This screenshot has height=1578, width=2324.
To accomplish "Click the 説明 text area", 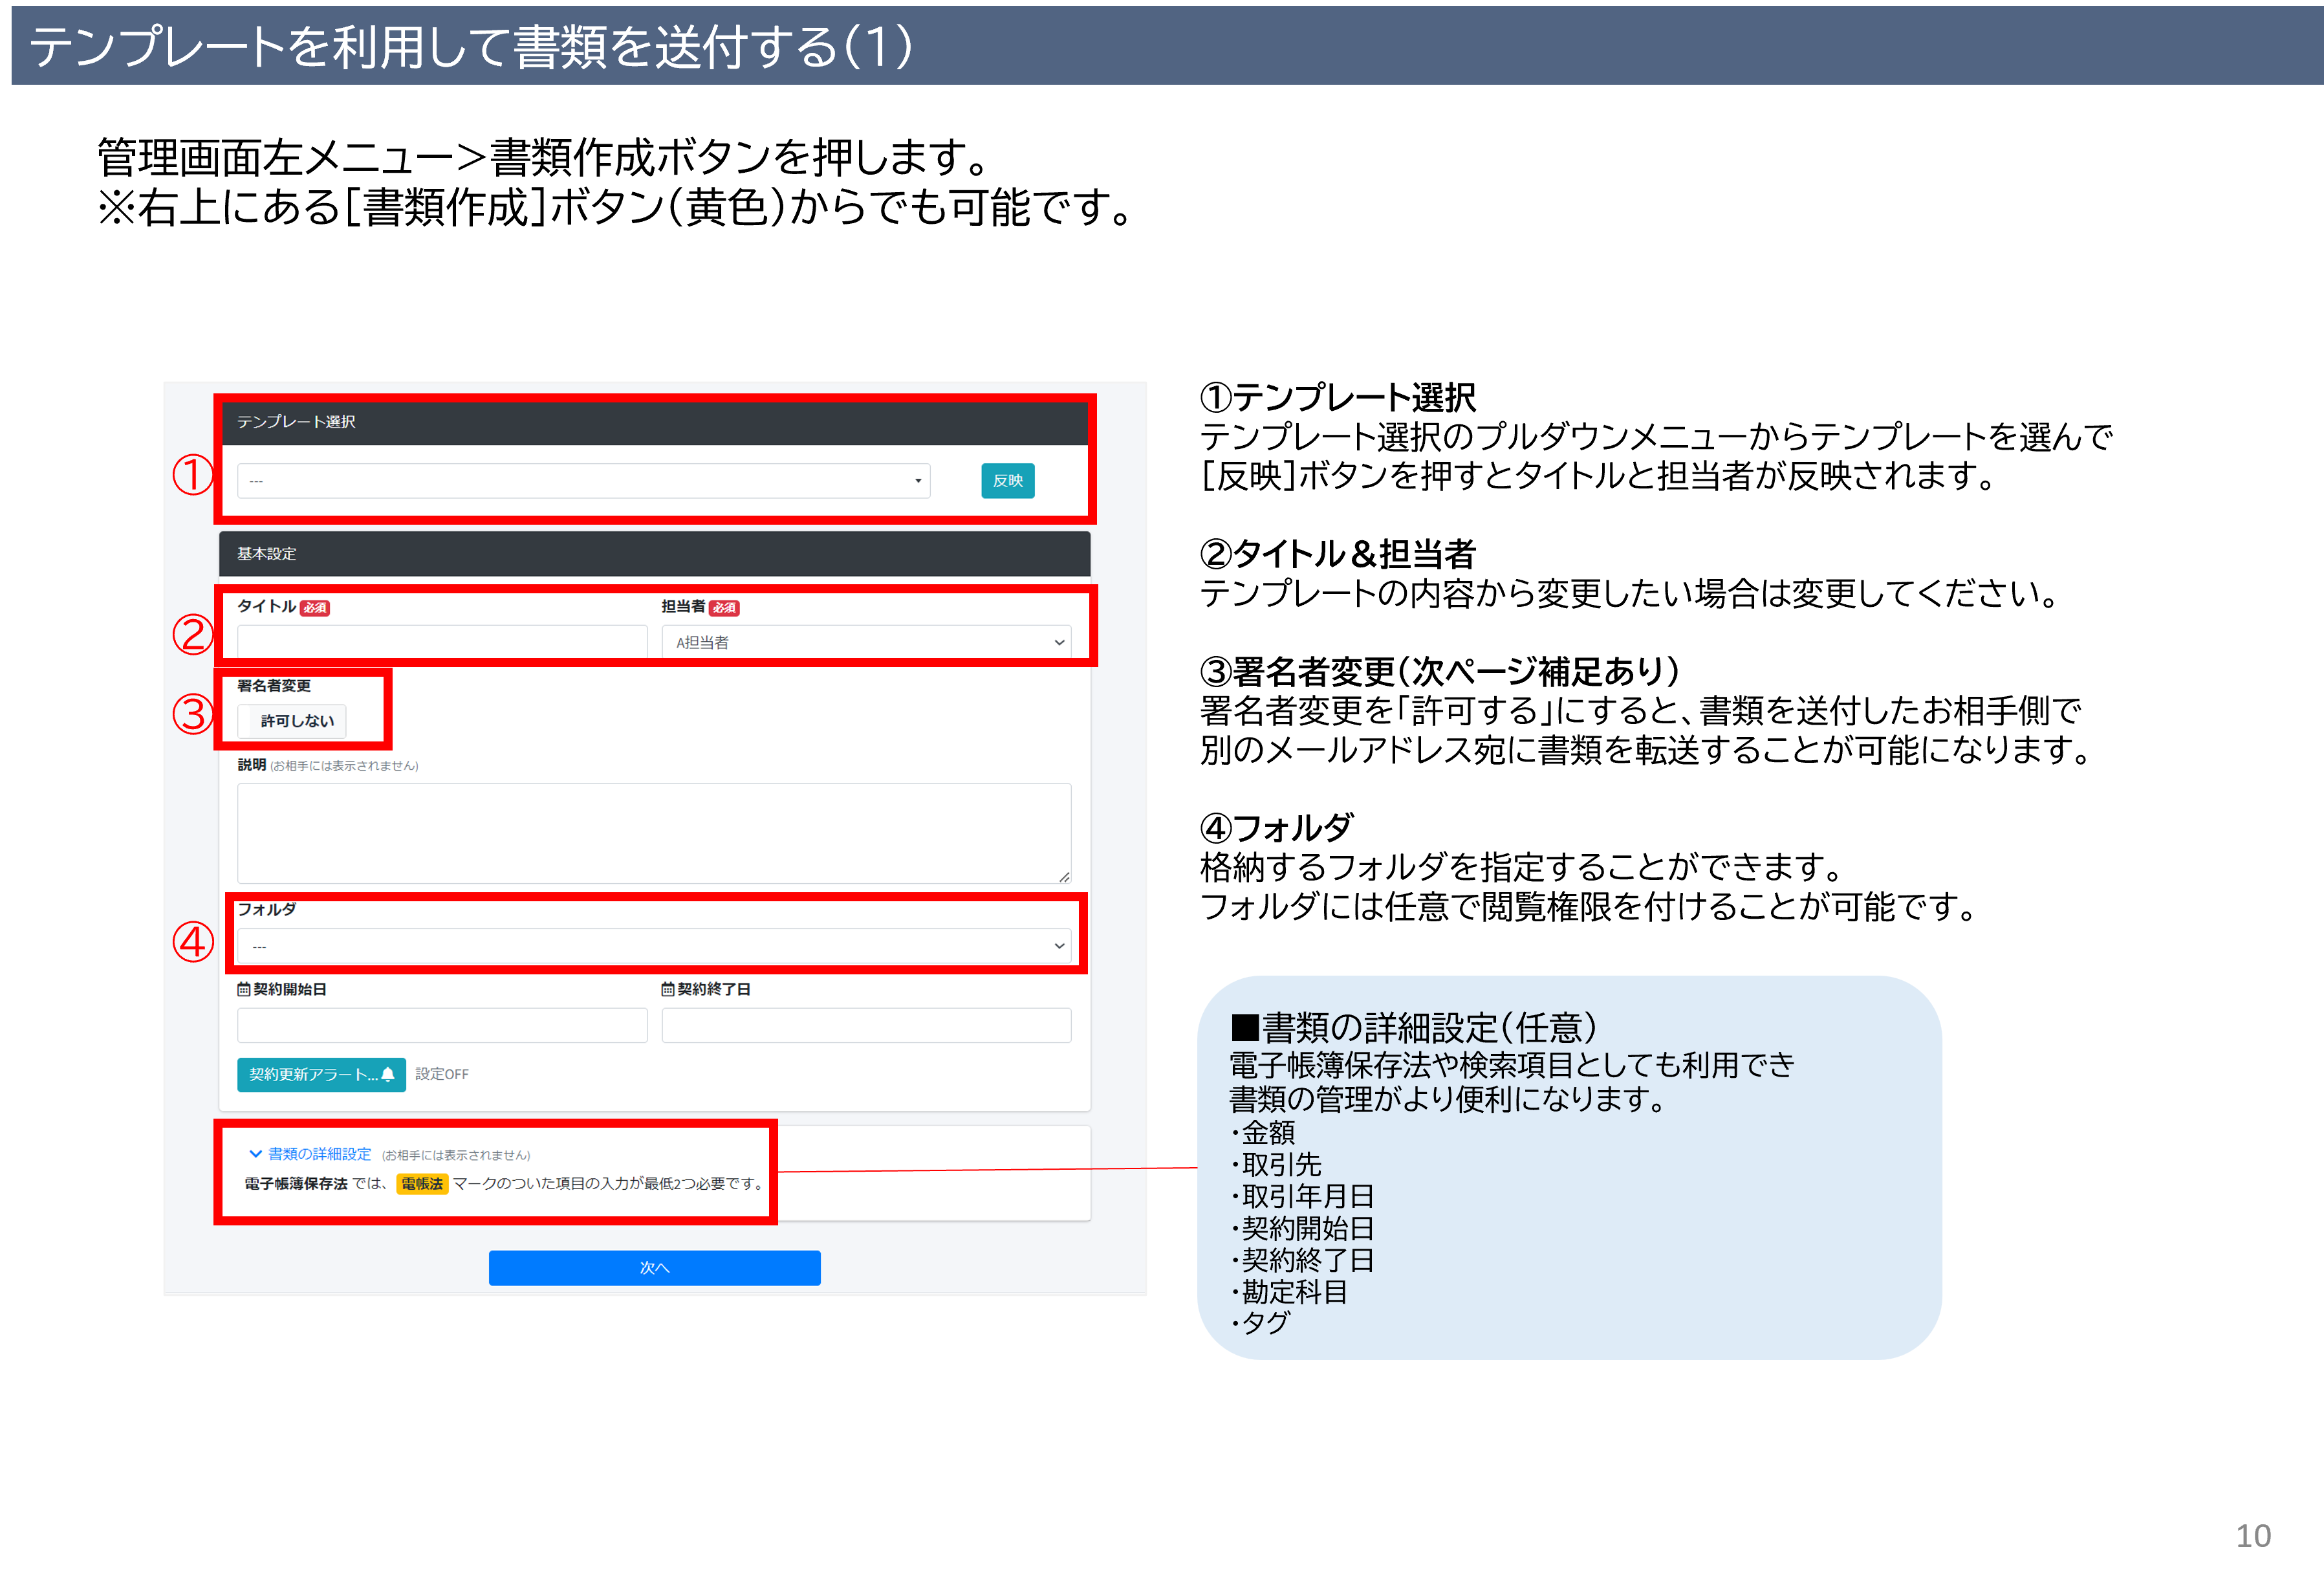I will coord(654,832).
